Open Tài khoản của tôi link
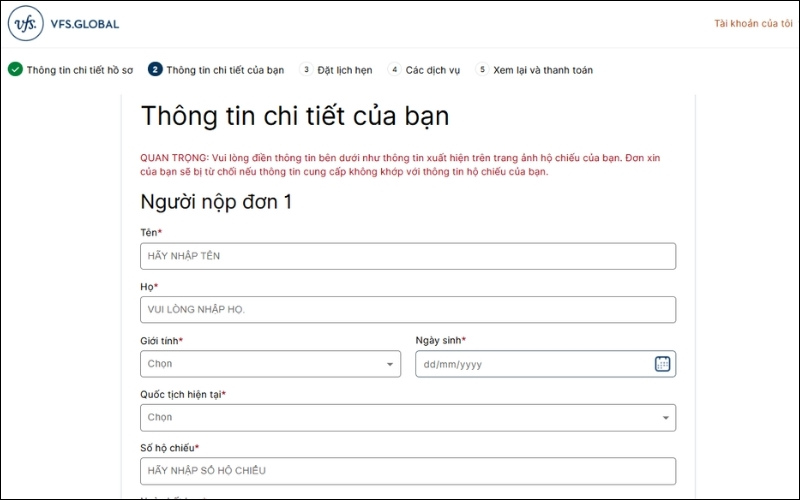This screenshot has width=800, height=500. (753, 23)
